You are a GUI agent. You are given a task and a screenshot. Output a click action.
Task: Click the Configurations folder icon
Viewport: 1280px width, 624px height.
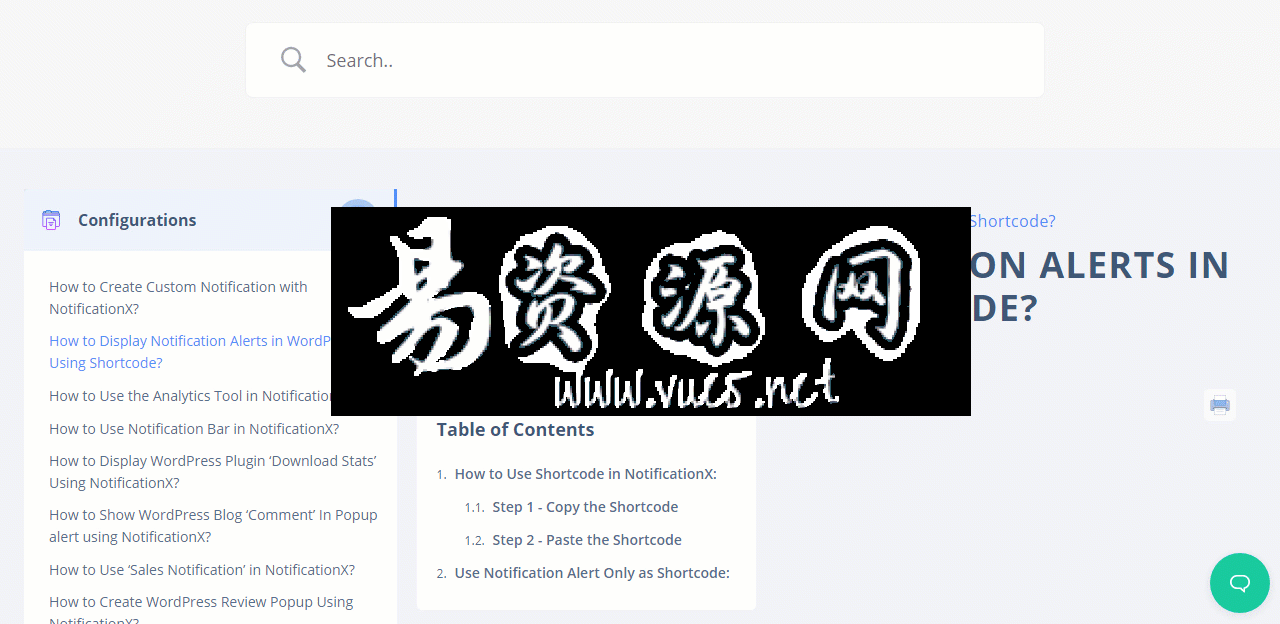[x=51, y=220]
